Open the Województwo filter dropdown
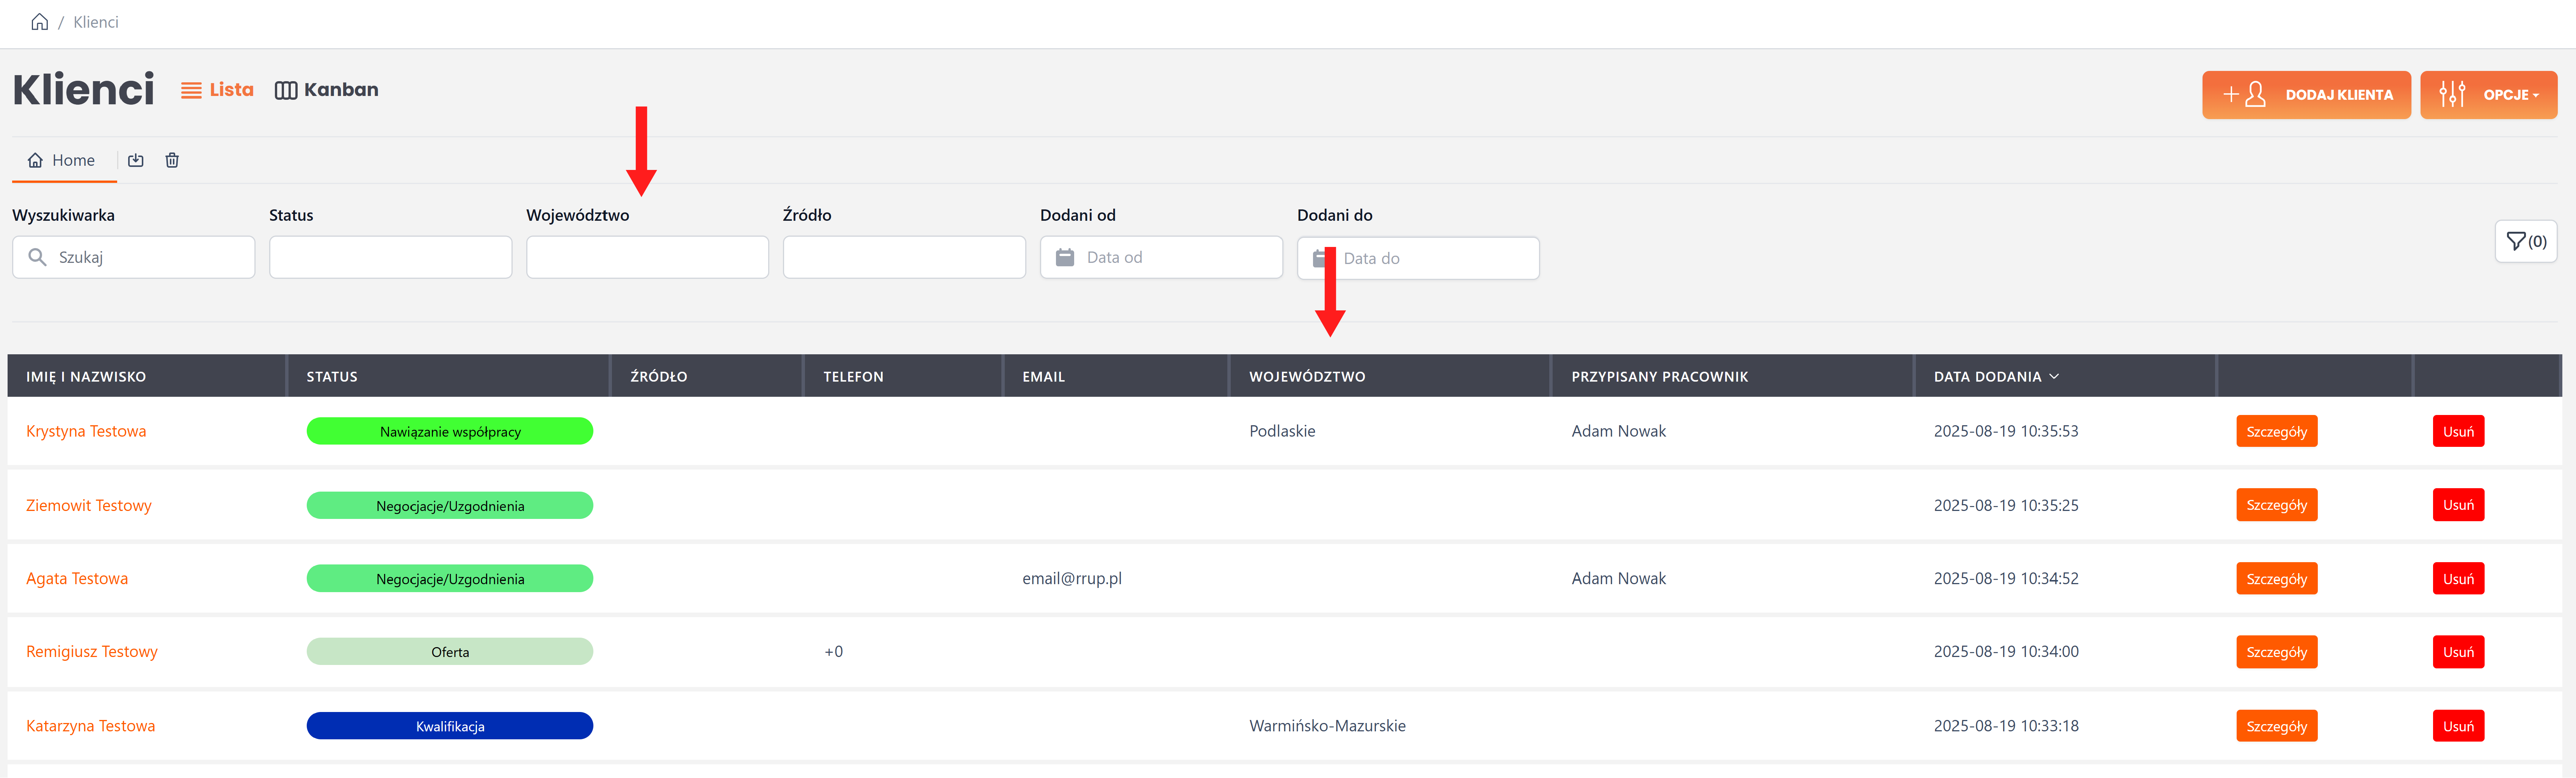Viewport: 2576px width, 778px height. [x=647, y=258]
